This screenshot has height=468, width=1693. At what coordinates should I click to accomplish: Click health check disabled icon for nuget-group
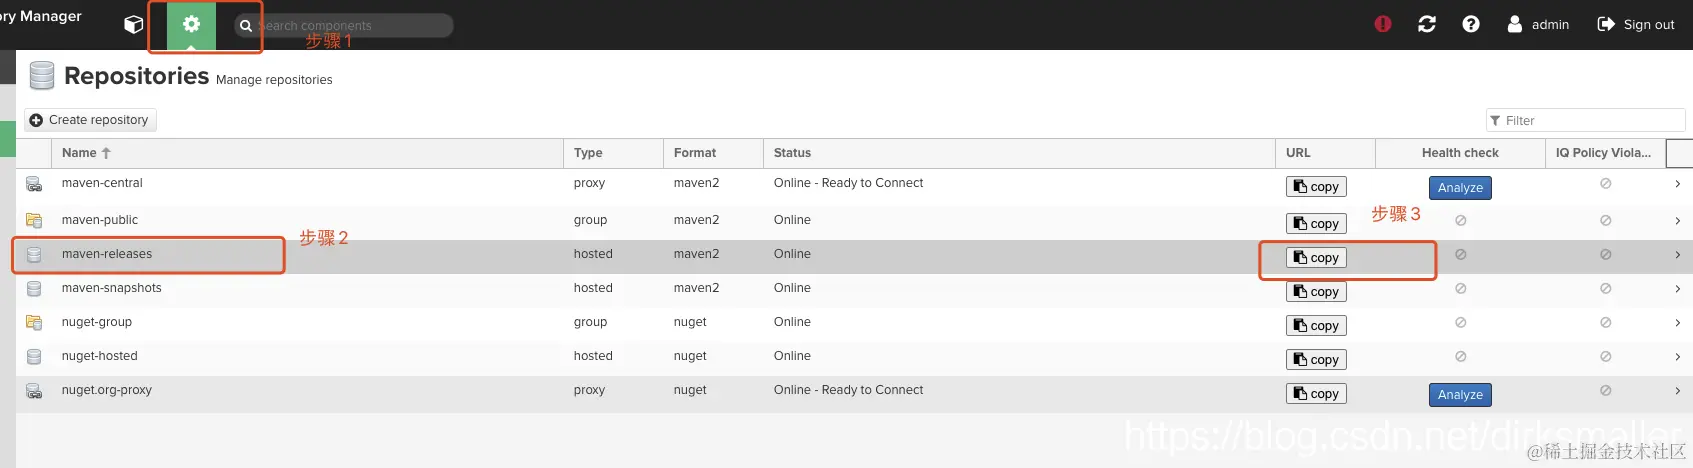pos(1461,322)
